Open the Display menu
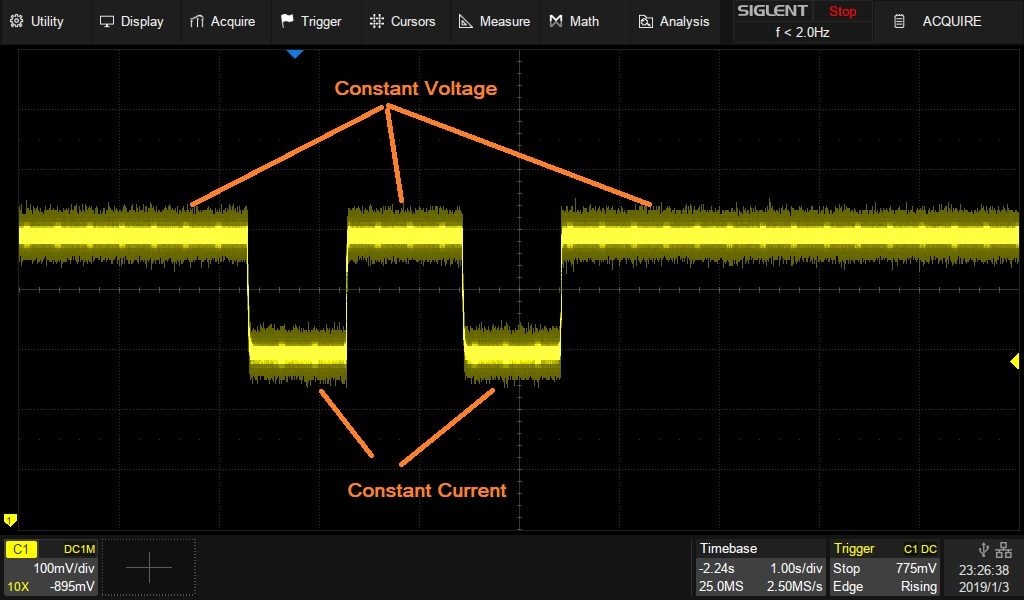 tap(131, 21)
